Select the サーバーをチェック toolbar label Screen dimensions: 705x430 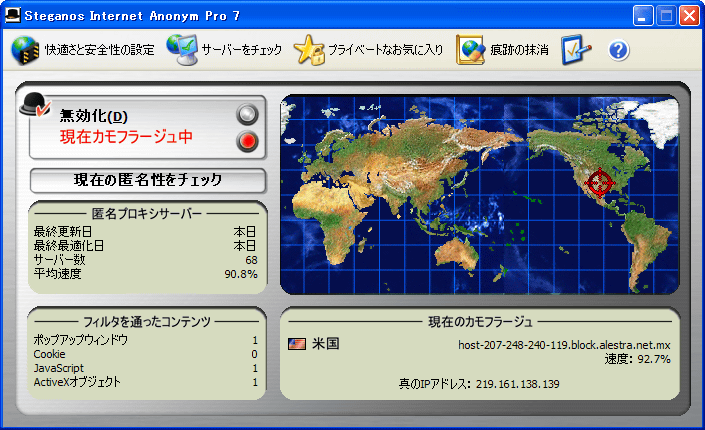click(x=241, y=50)
